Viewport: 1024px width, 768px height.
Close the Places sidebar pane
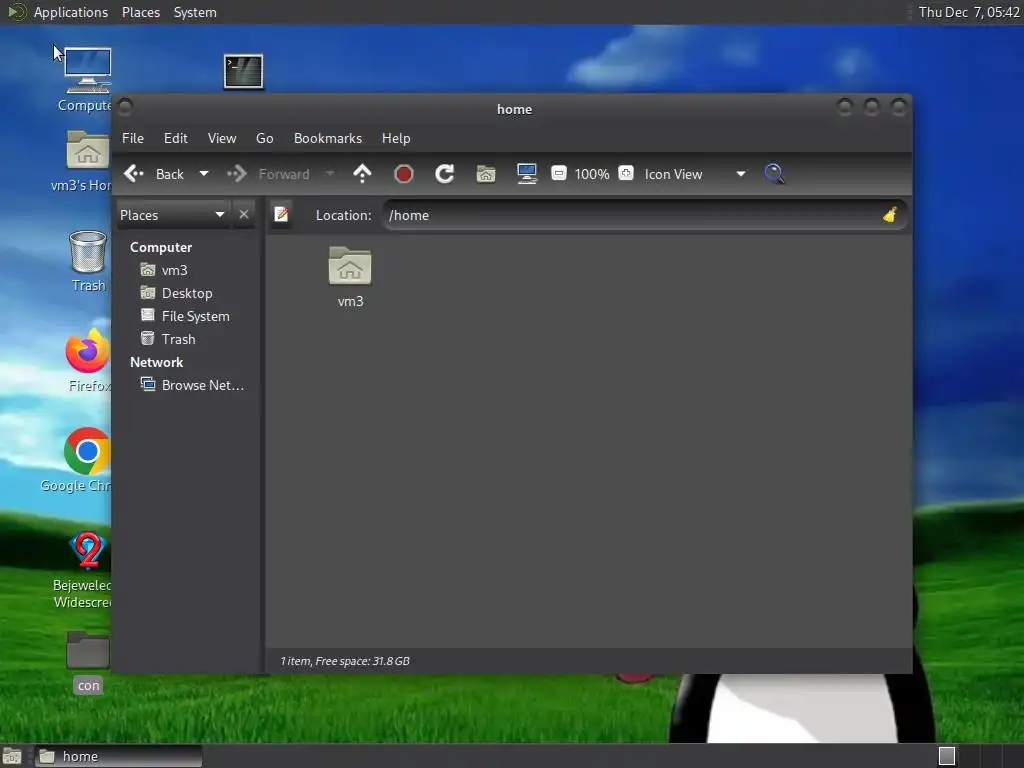coord(244,214)
